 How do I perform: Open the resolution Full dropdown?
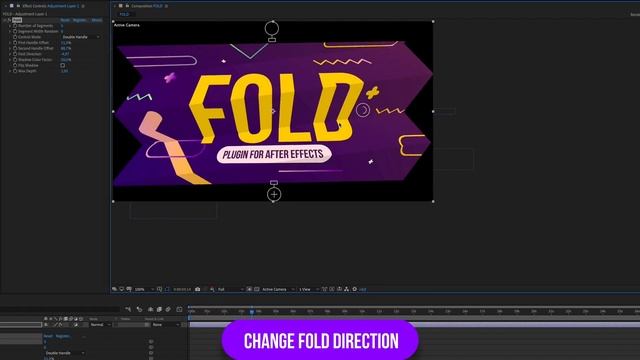(230, 289)
